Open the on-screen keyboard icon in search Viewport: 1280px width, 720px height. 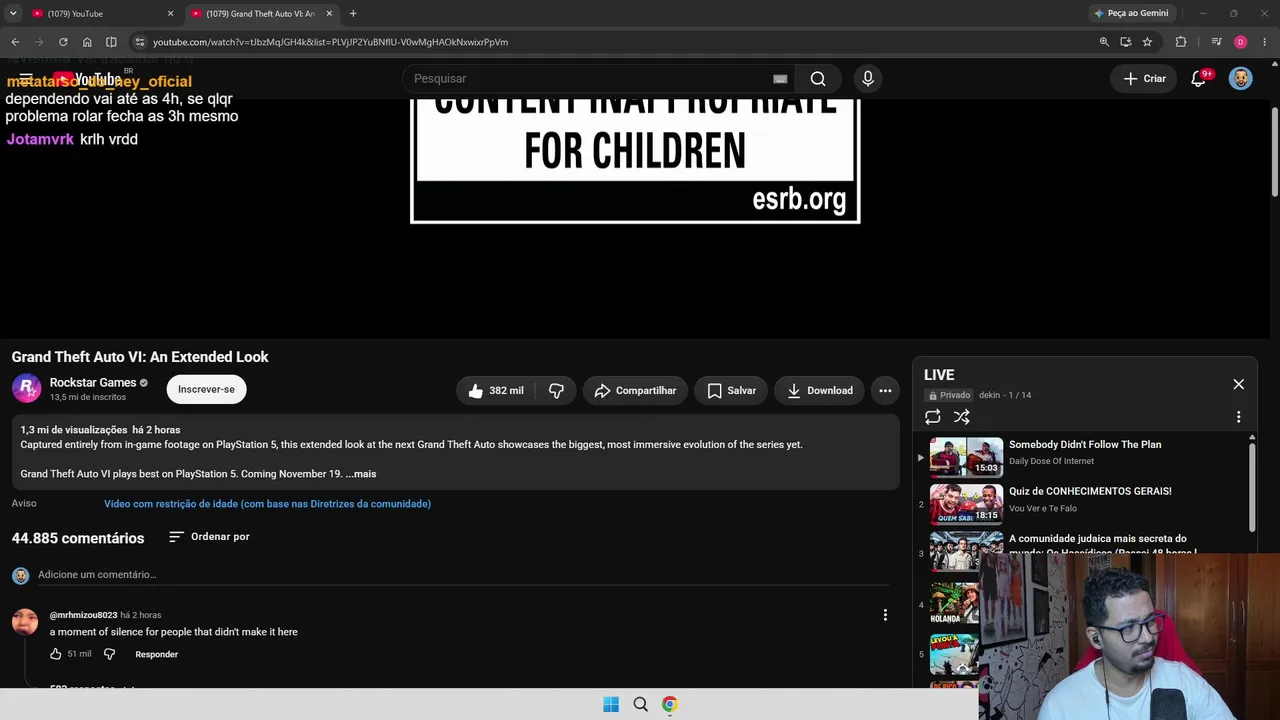coord(780,79)
